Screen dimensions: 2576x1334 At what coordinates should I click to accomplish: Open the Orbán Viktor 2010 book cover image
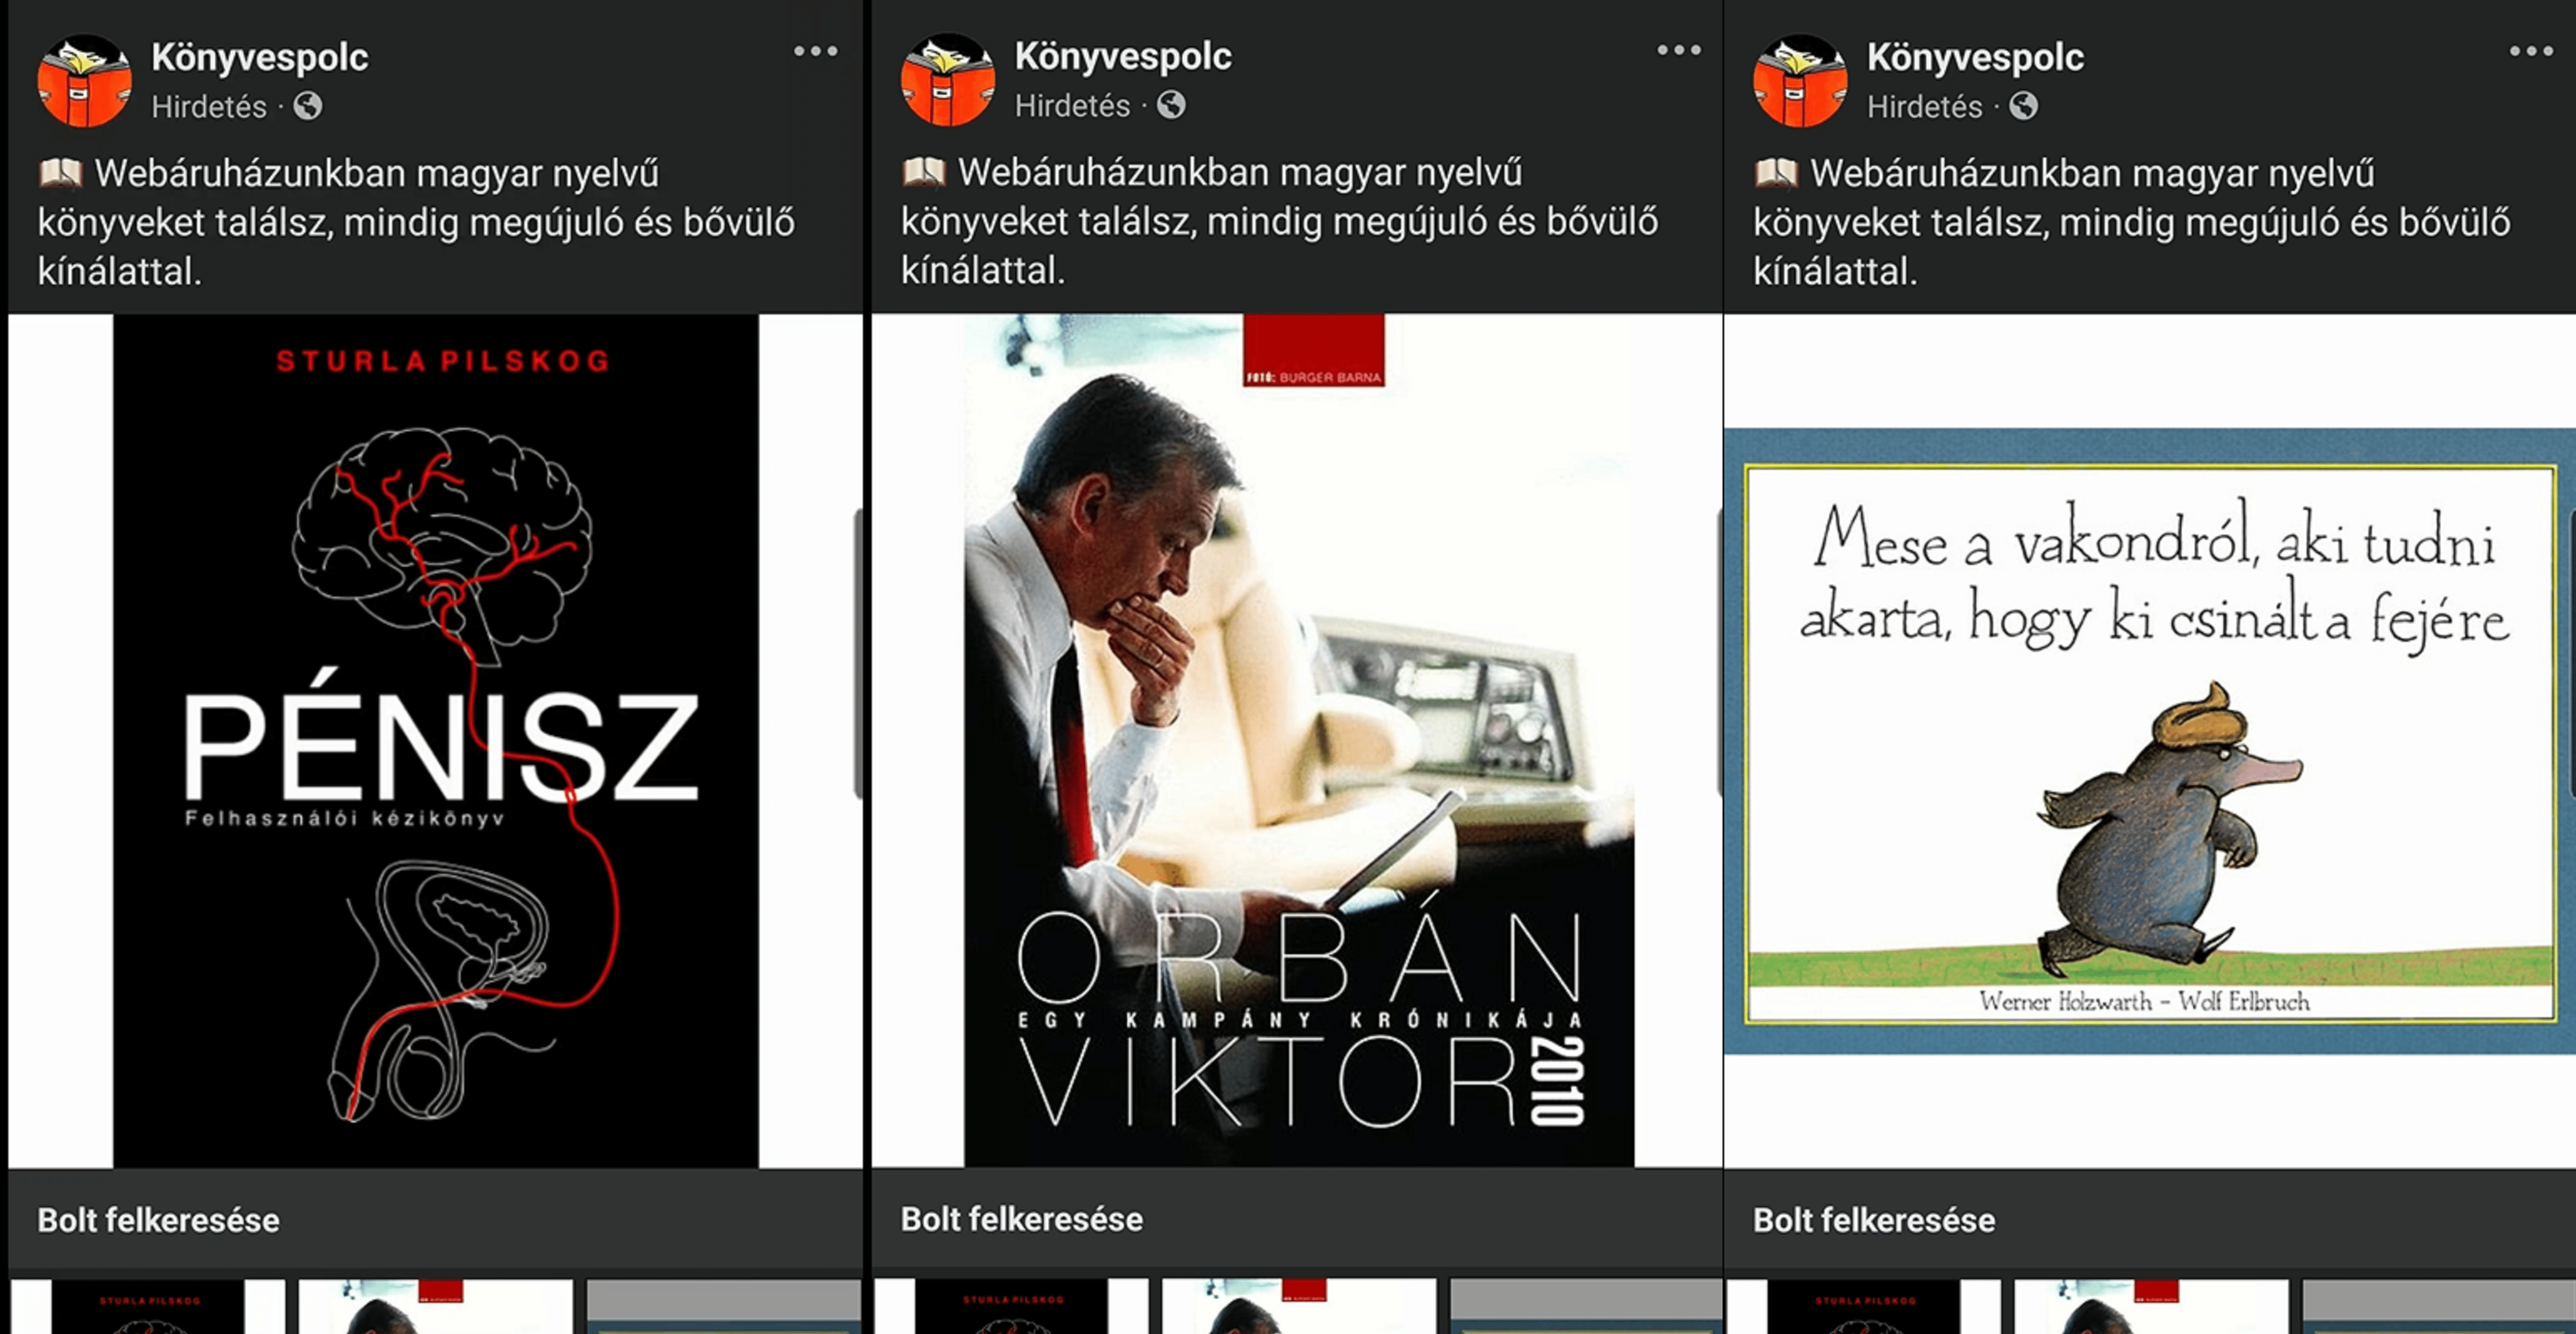(1299, 741)
